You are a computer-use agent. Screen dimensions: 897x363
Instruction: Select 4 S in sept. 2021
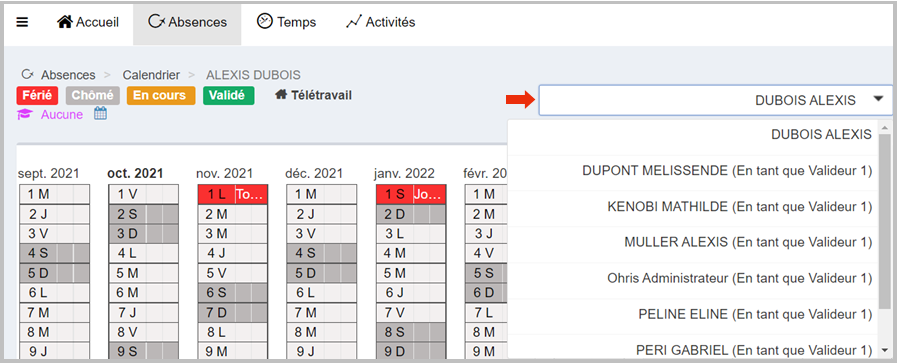54,253
